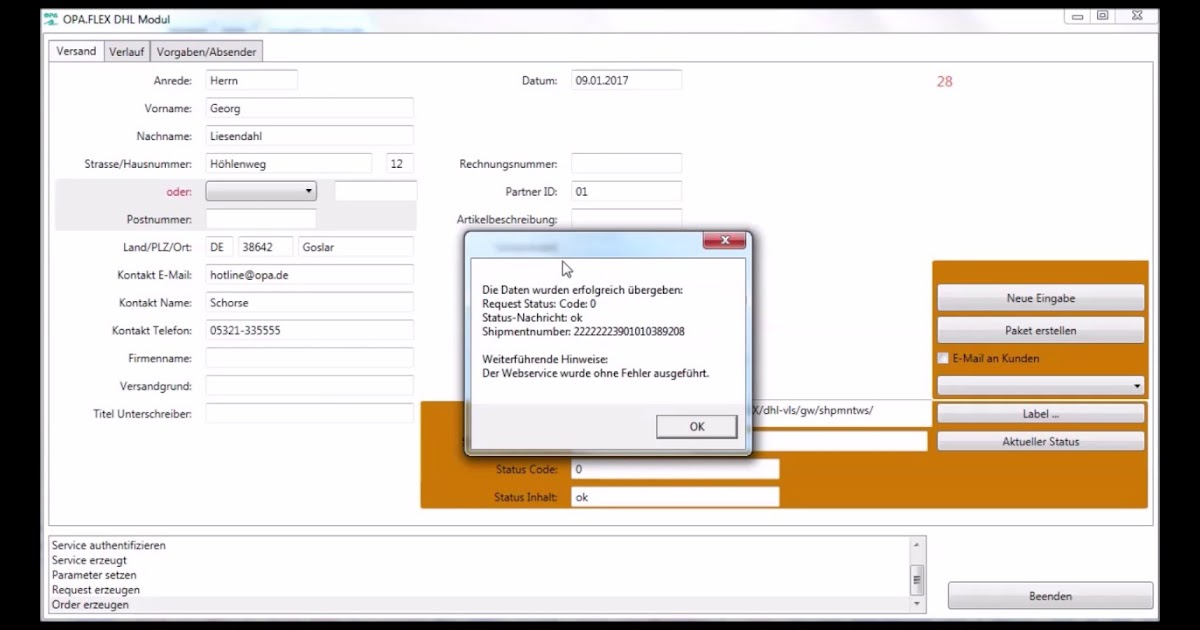
Task: Click the Kontakt Telefon field
Action: pos(310,330)
